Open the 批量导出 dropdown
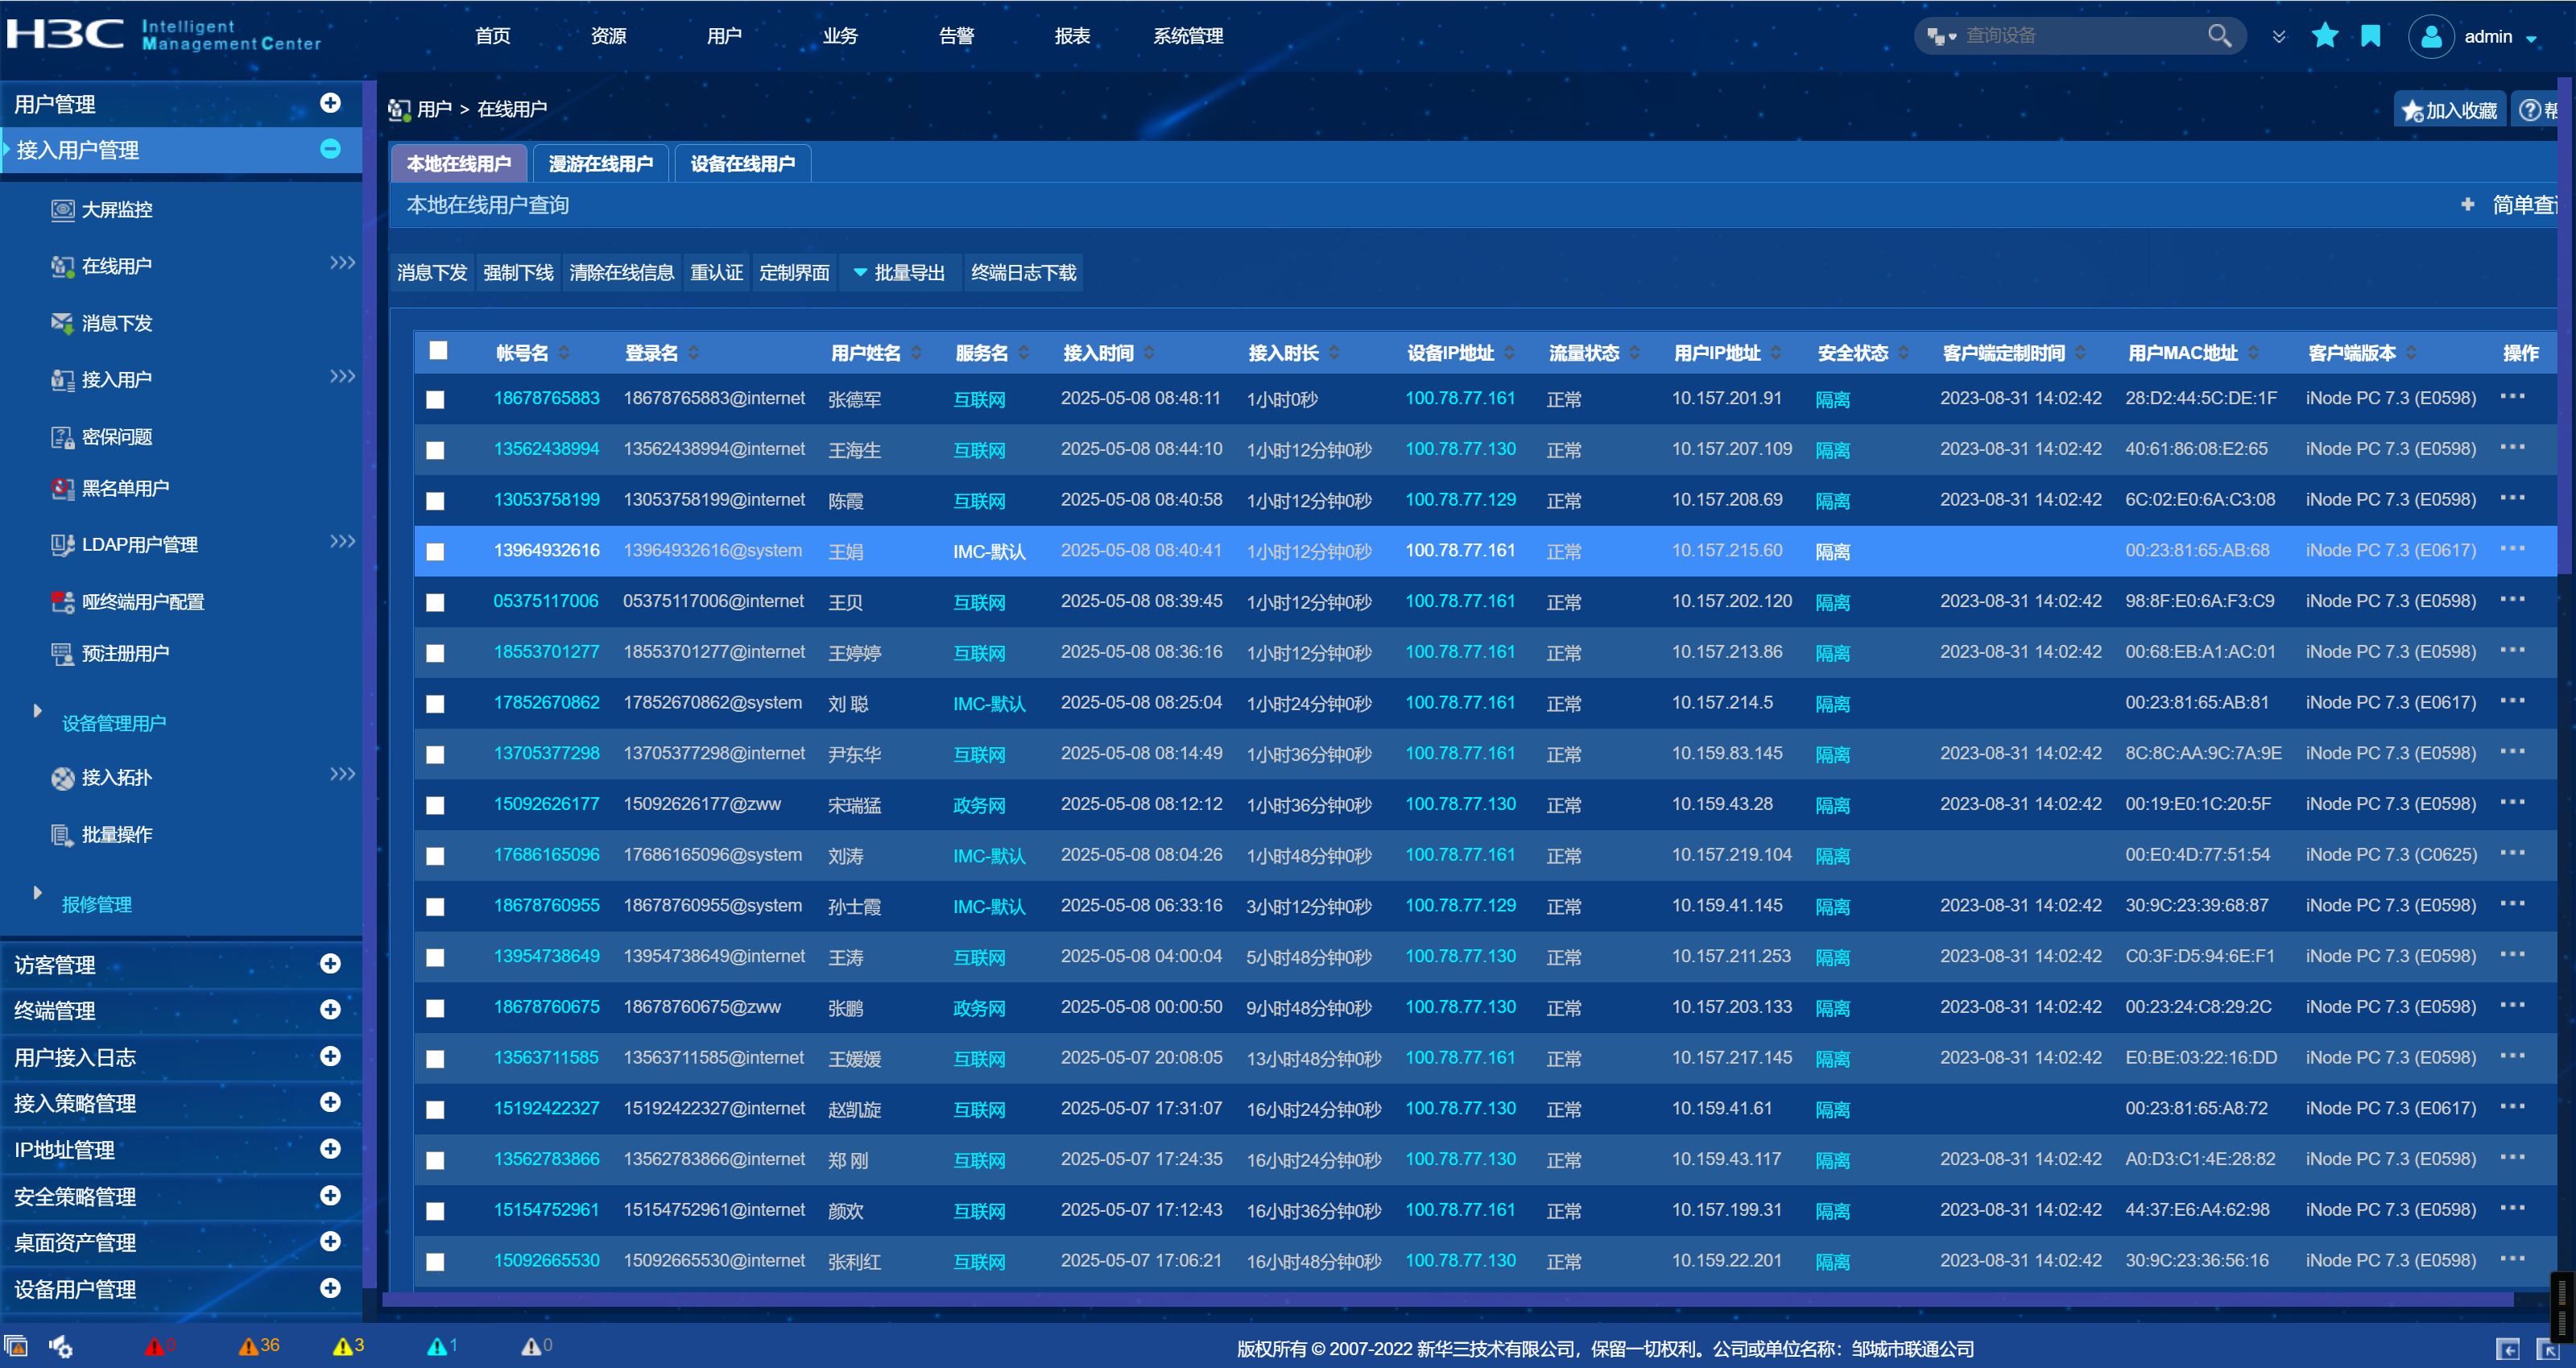This screenshot has height=1368, width=2576. coord(899,273)
